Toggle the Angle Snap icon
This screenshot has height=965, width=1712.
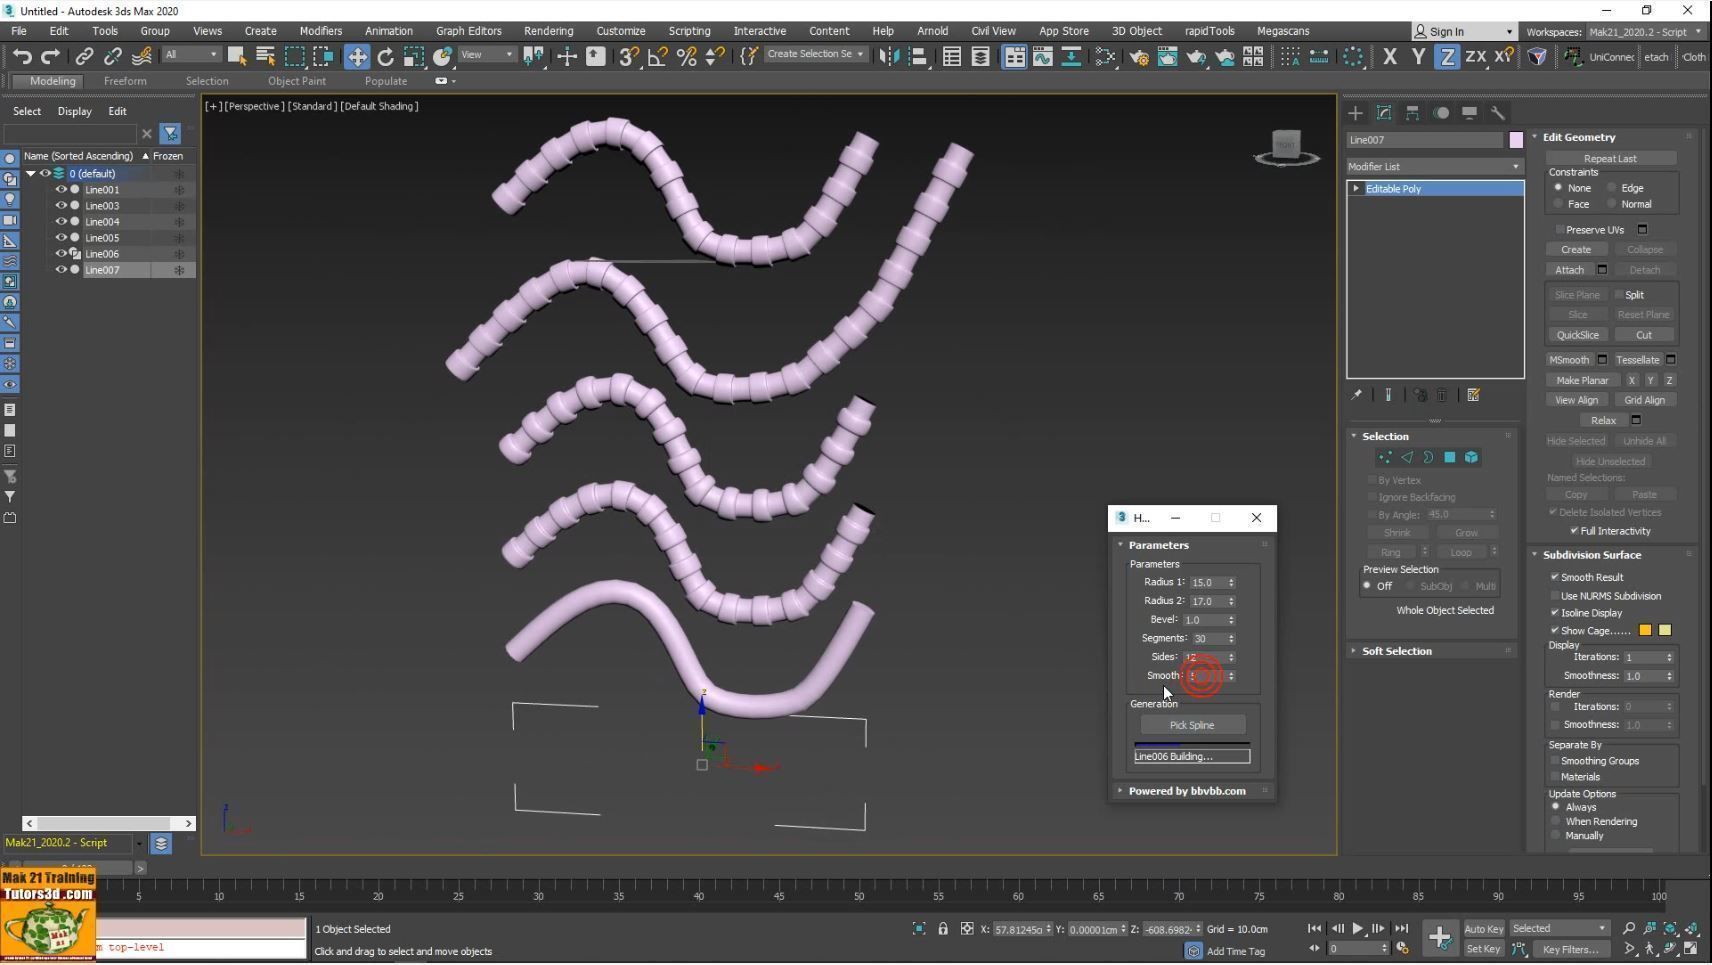pyautogui.click(x=658, y=57)
